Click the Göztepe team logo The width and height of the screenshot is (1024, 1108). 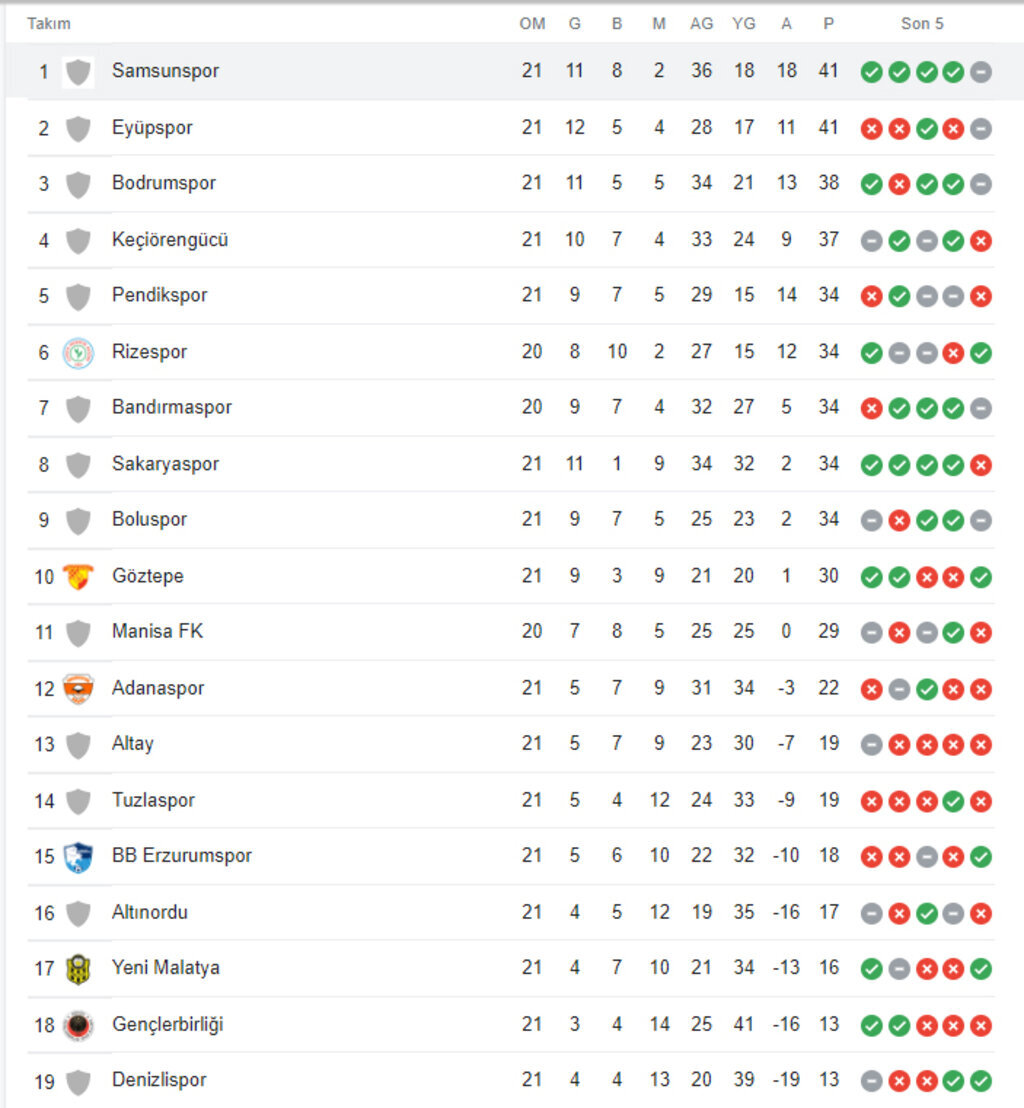coord(78,576)
